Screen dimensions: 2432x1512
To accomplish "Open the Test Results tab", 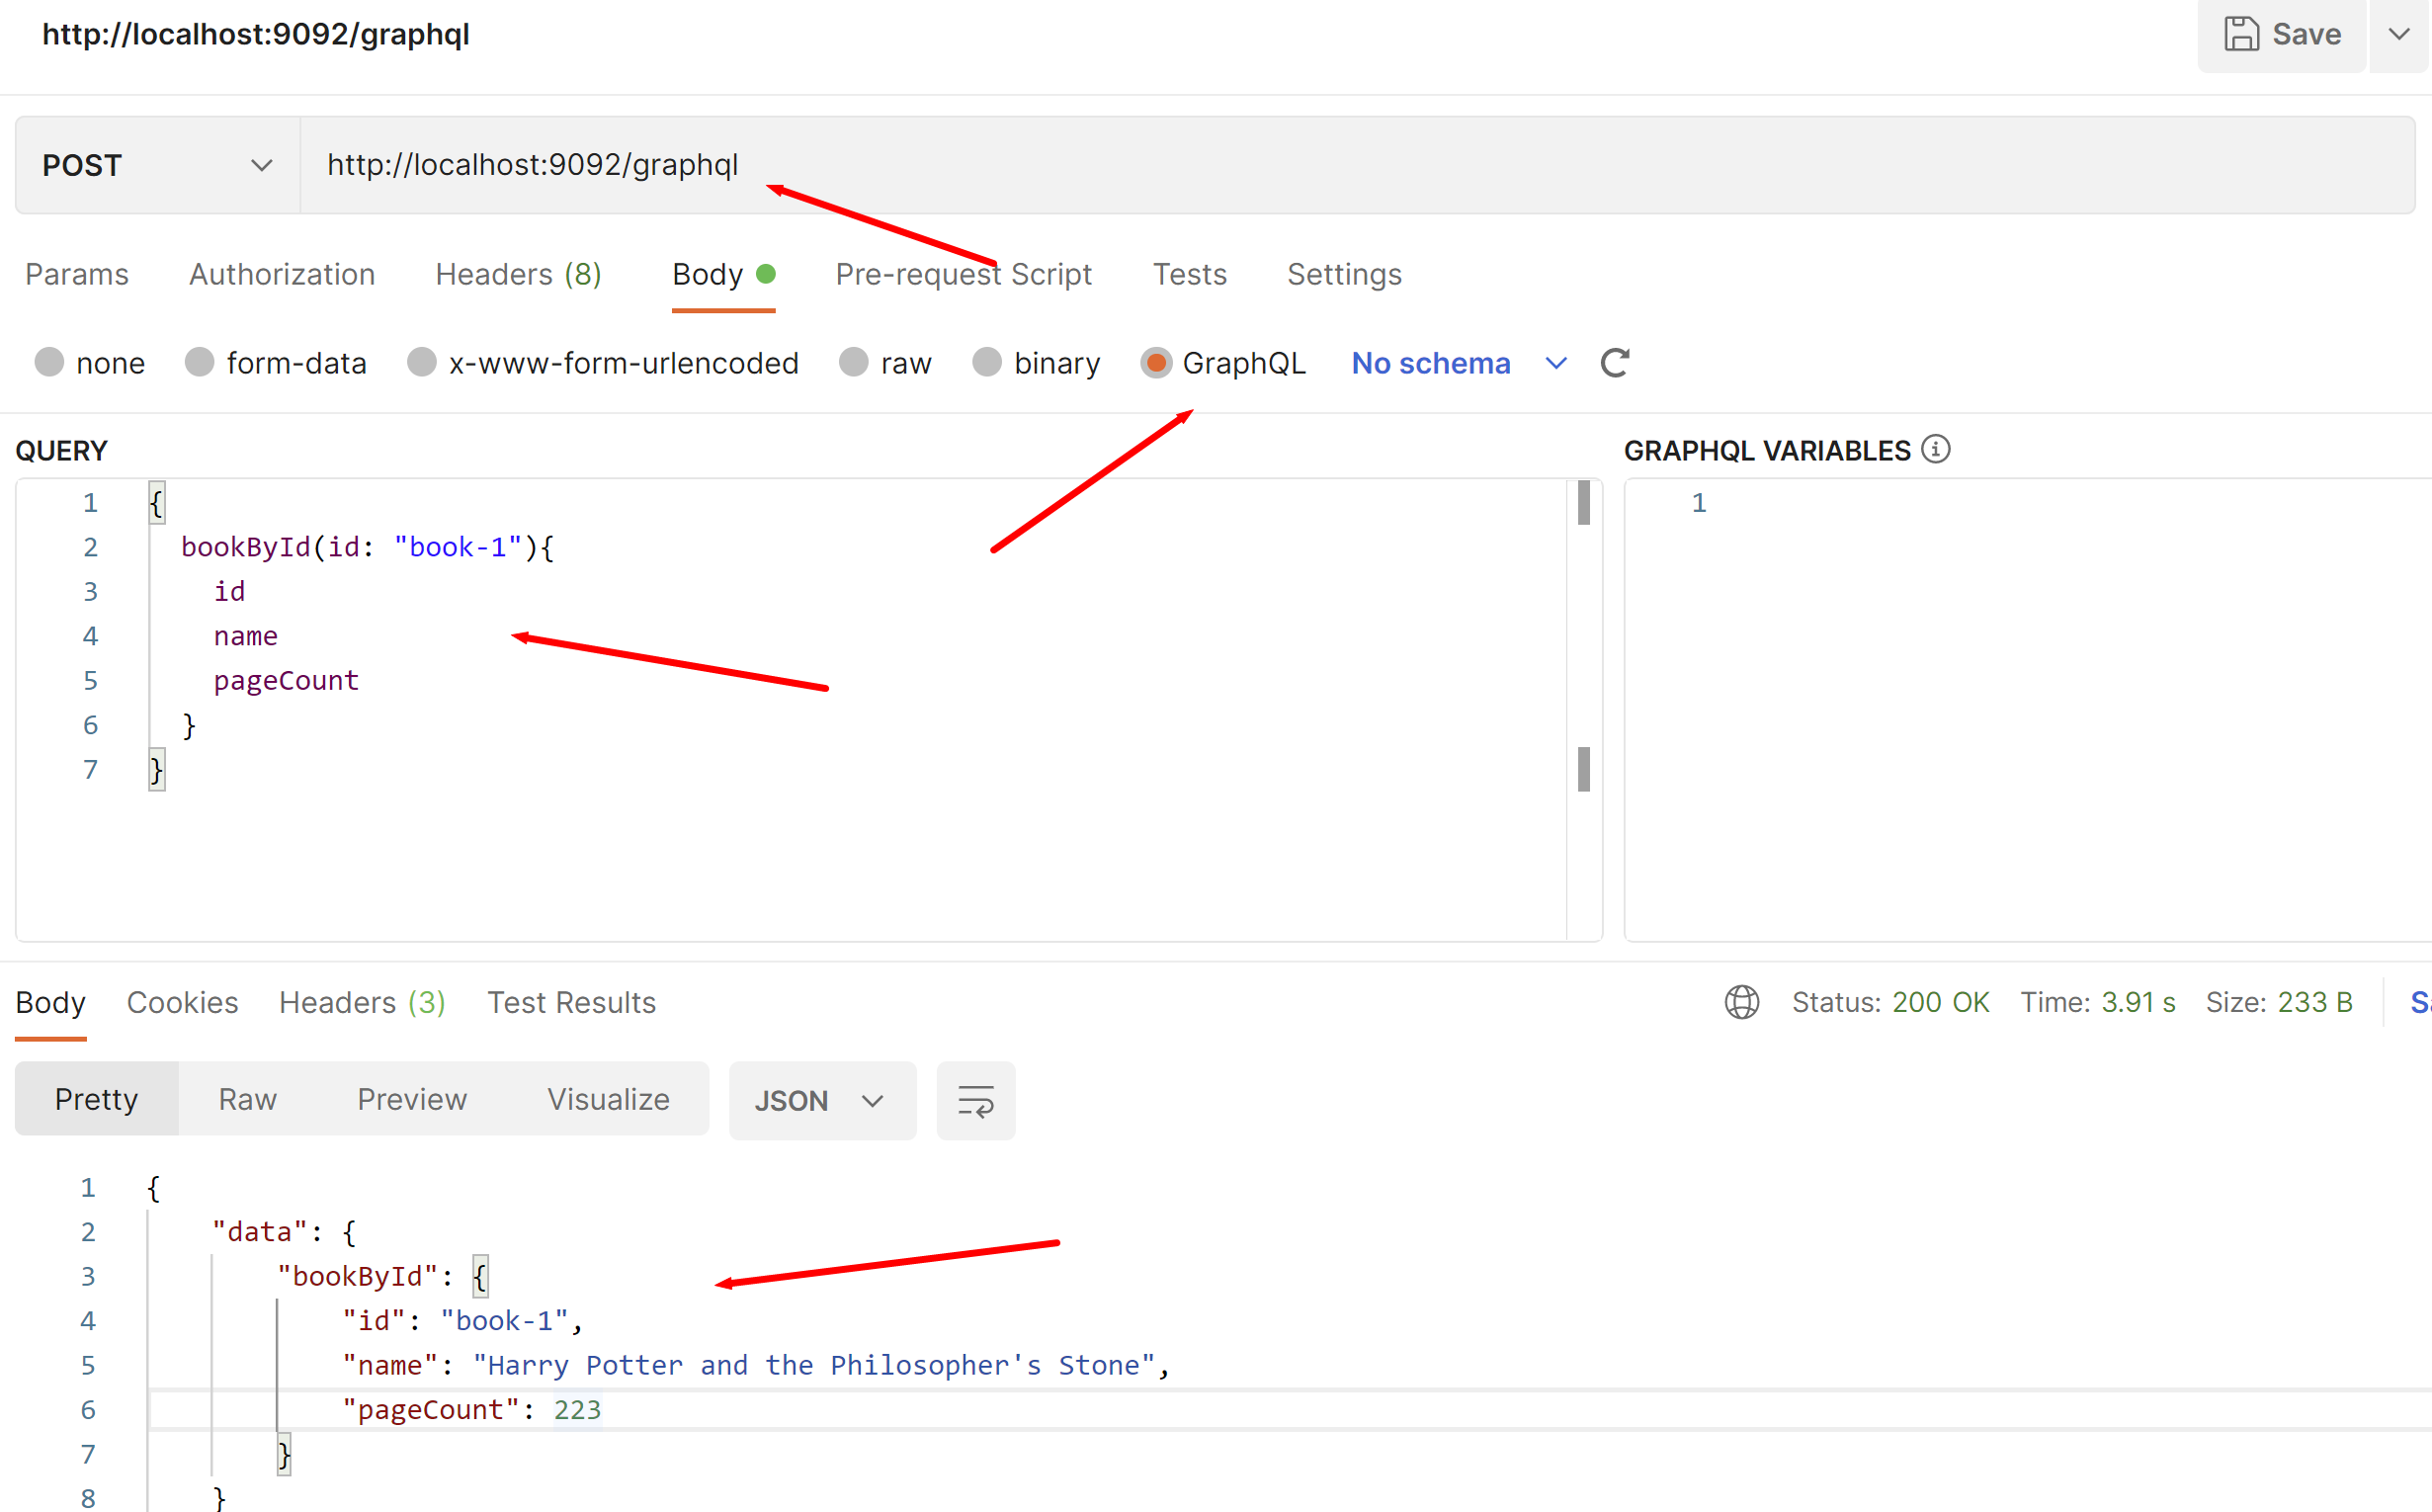I will click(571, 1002).
